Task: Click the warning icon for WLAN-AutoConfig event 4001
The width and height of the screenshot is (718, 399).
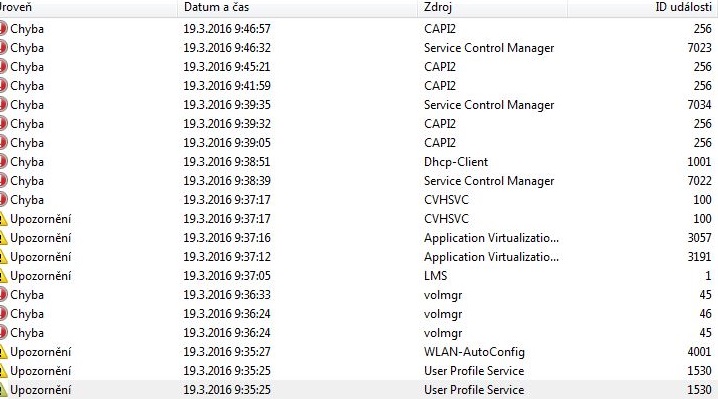Action: click(x=3, y=352)
